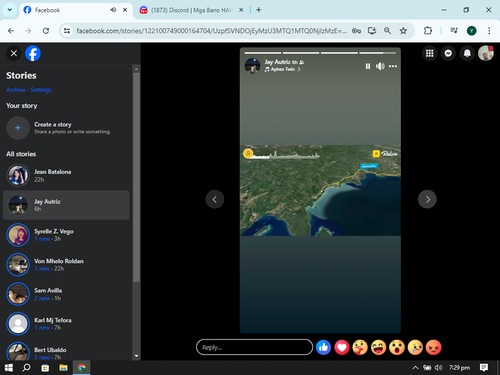Pause the story playback

(368, 66)
